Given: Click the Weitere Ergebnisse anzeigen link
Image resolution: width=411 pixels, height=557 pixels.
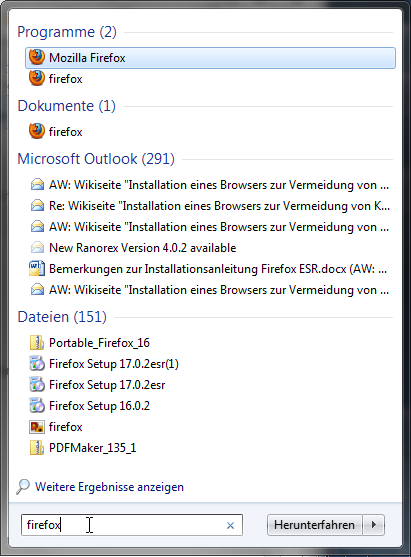Looking at the screenshot, I should click(109, 487).
